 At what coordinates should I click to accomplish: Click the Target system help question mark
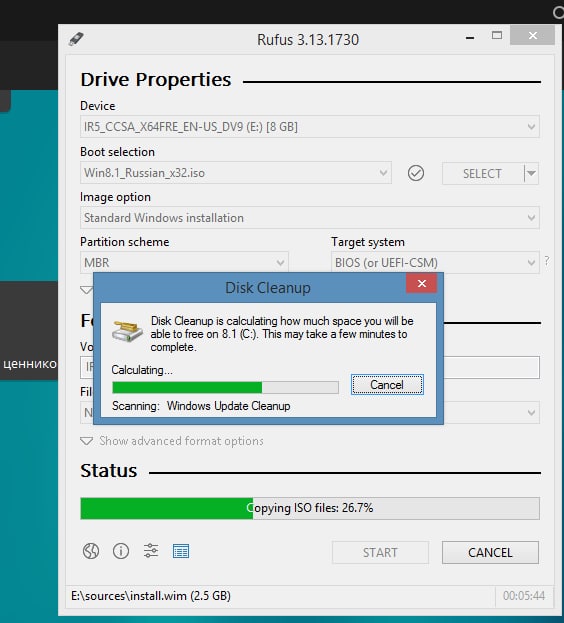[547, 261]
